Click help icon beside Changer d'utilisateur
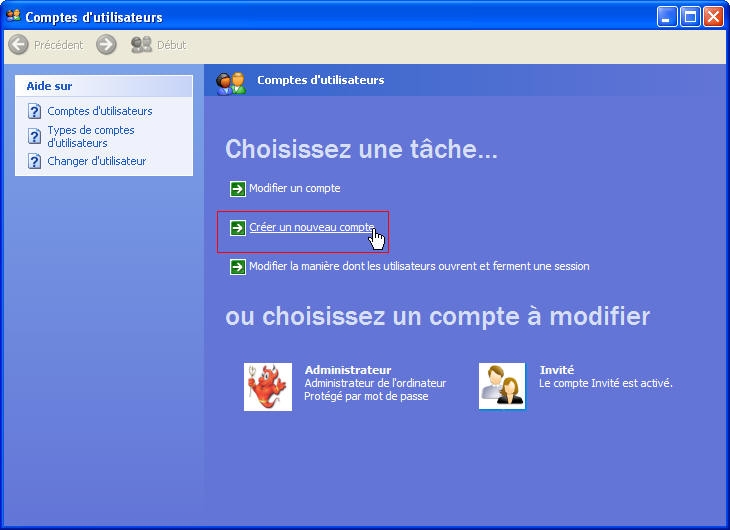Image resolution: width=730 pixels, height=530 pixels. 34,161
